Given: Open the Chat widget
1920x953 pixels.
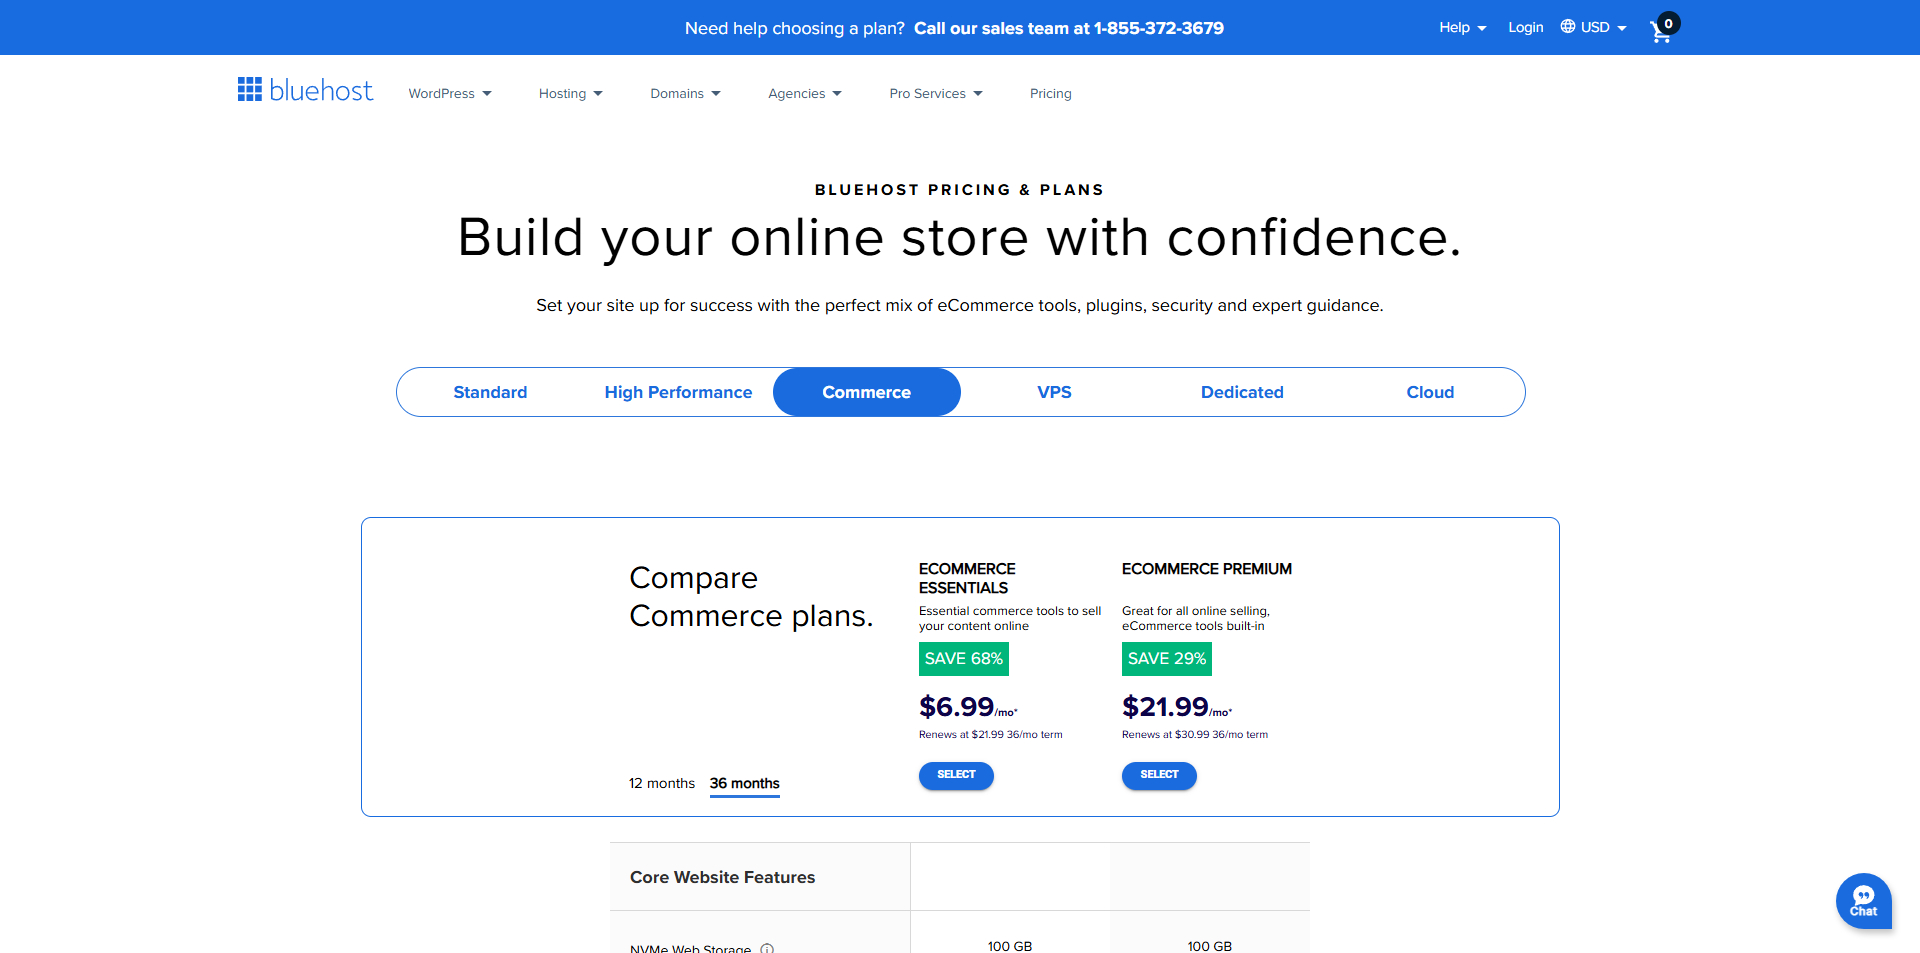Looking at the screenshot, I should pos(1863,901).
